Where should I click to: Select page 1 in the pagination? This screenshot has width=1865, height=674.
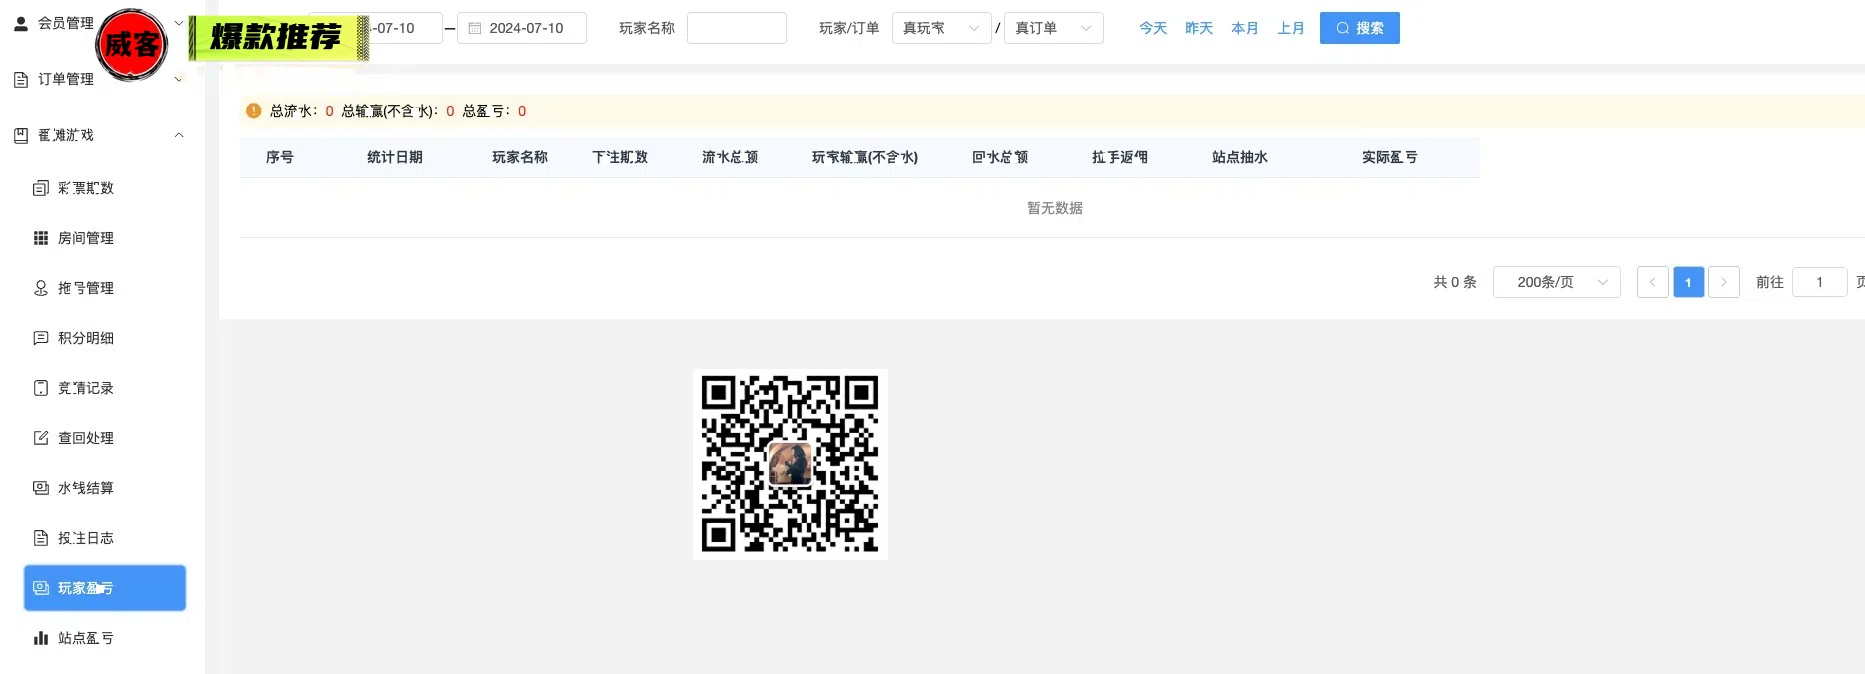point(1688,282)
